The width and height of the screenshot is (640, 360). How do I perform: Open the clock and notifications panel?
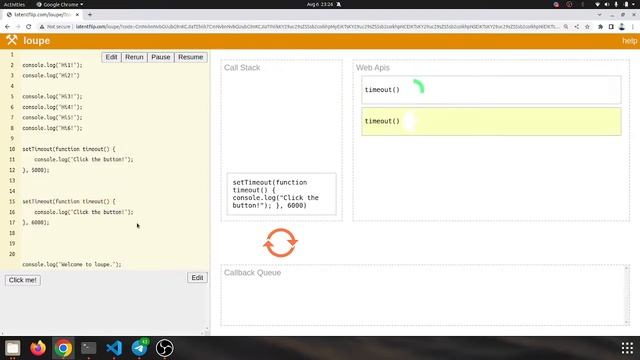(323, 4)
